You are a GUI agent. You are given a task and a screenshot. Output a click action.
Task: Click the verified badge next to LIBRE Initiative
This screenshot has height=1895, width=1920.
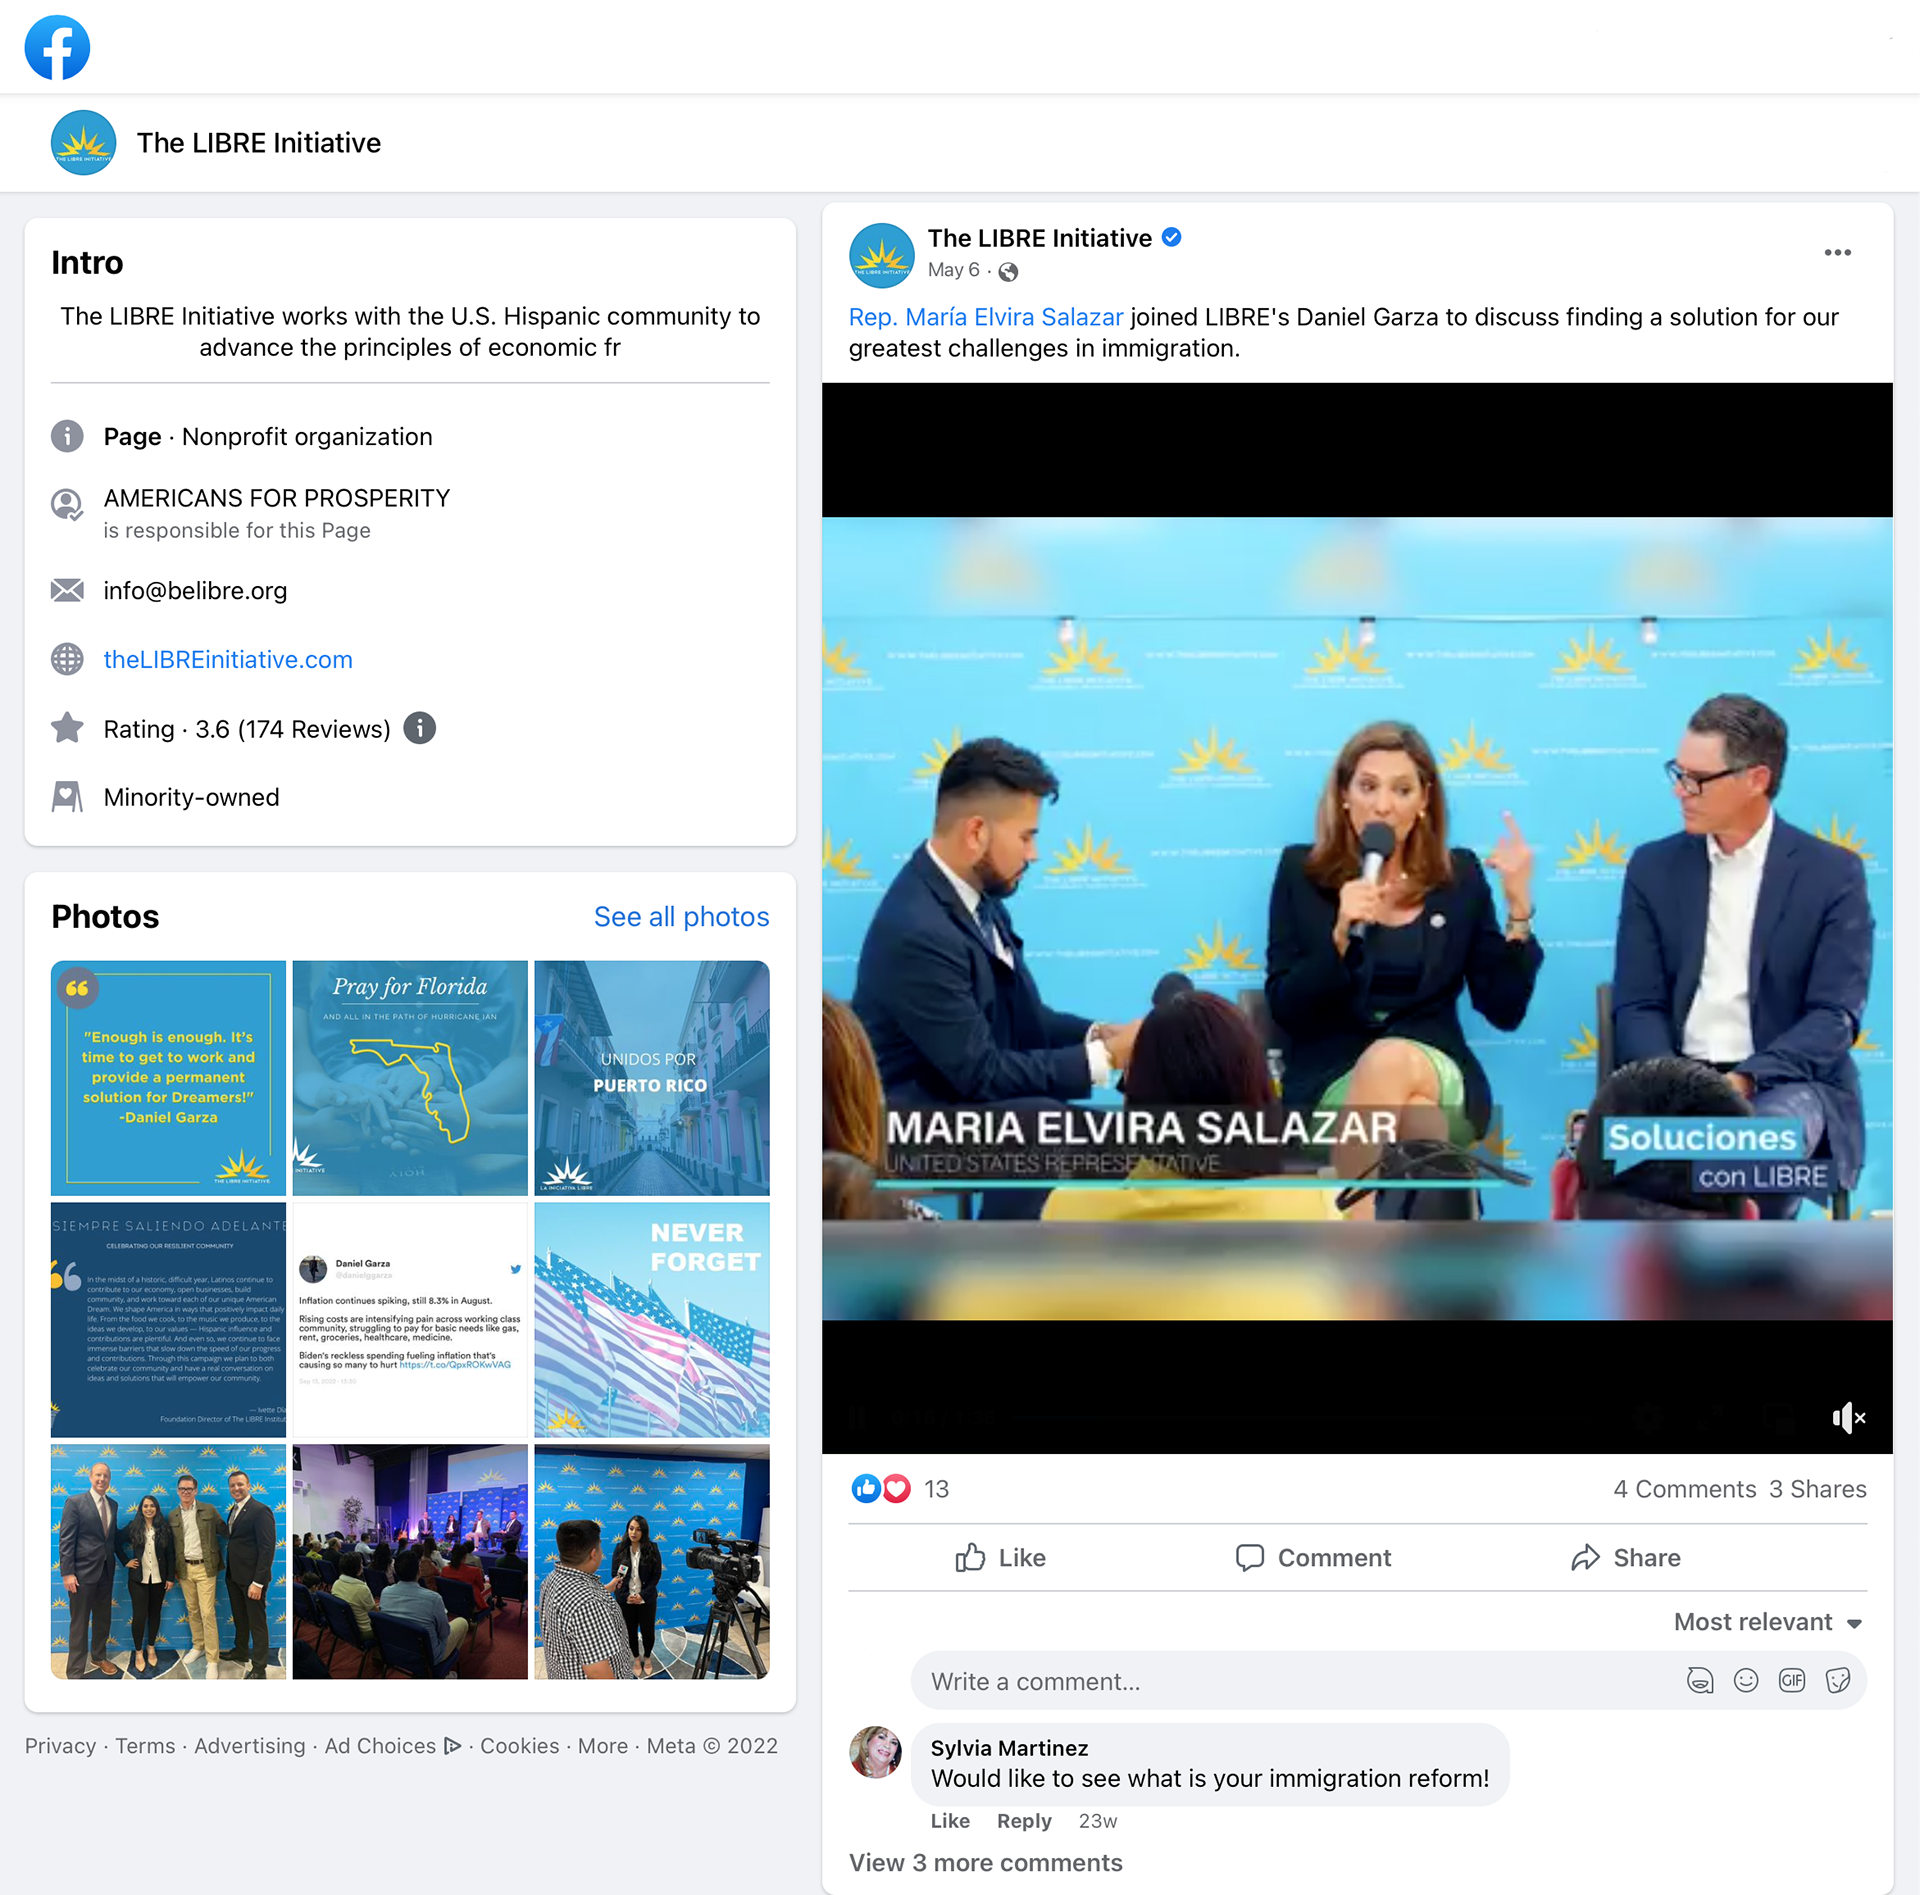(x=1172, y=238)
